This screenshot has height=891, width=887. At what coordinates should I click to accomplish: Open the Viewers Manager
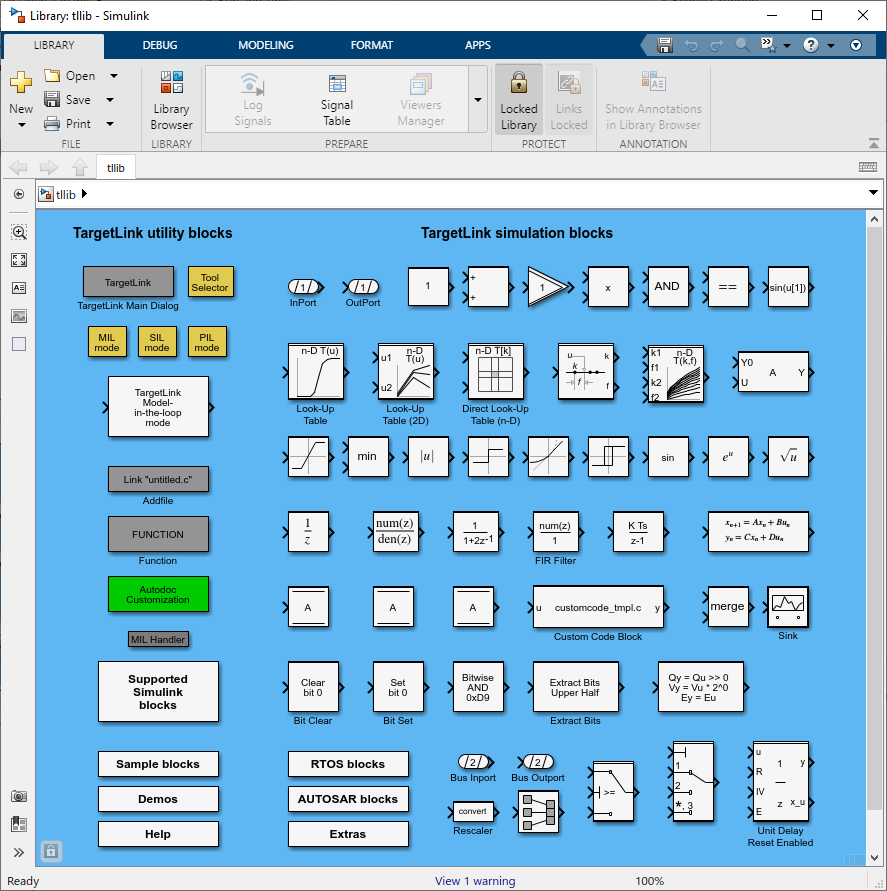(419, 98)
